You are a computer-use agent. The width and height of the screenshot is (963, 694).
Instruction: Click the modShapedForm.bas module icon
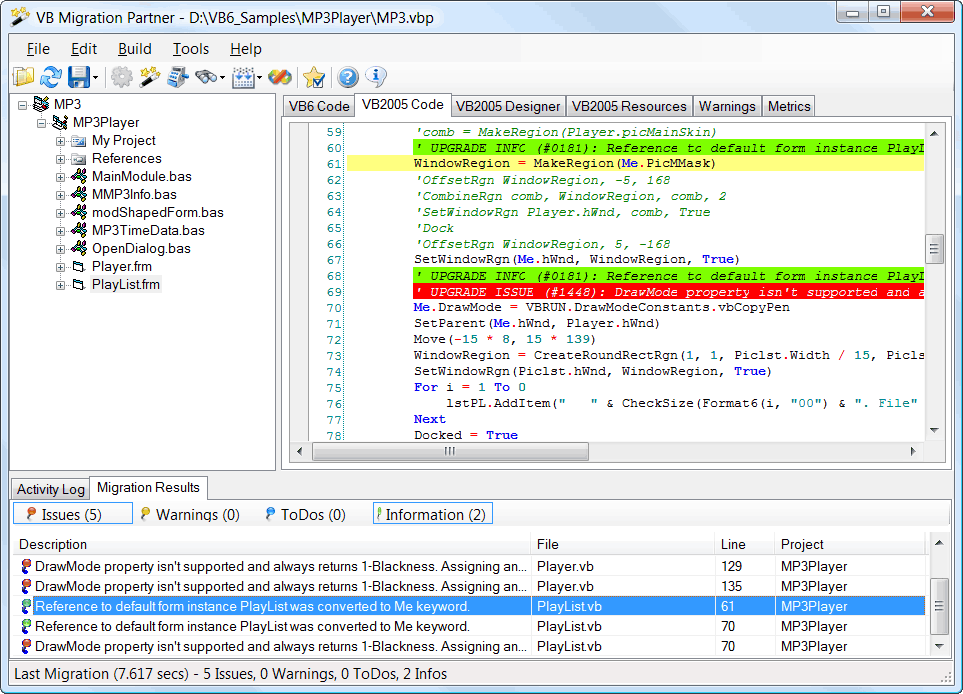(x=79, y=212)
